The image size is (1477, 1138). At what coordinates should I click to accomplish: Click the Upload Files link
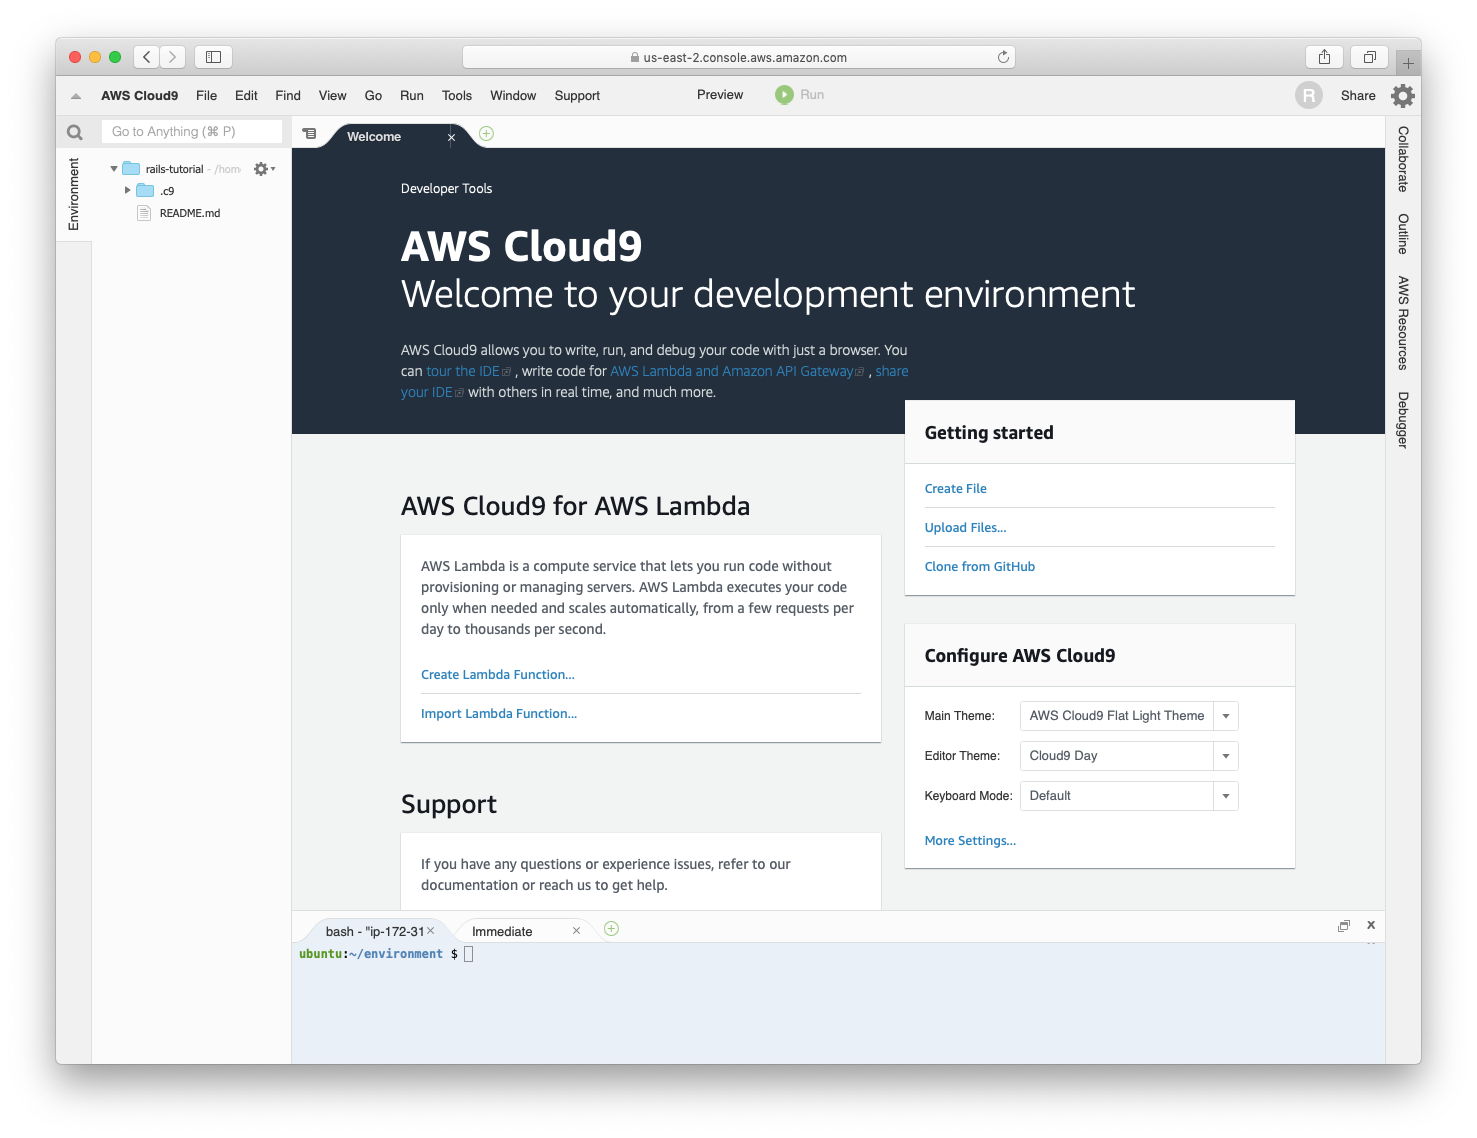[965, 528]
